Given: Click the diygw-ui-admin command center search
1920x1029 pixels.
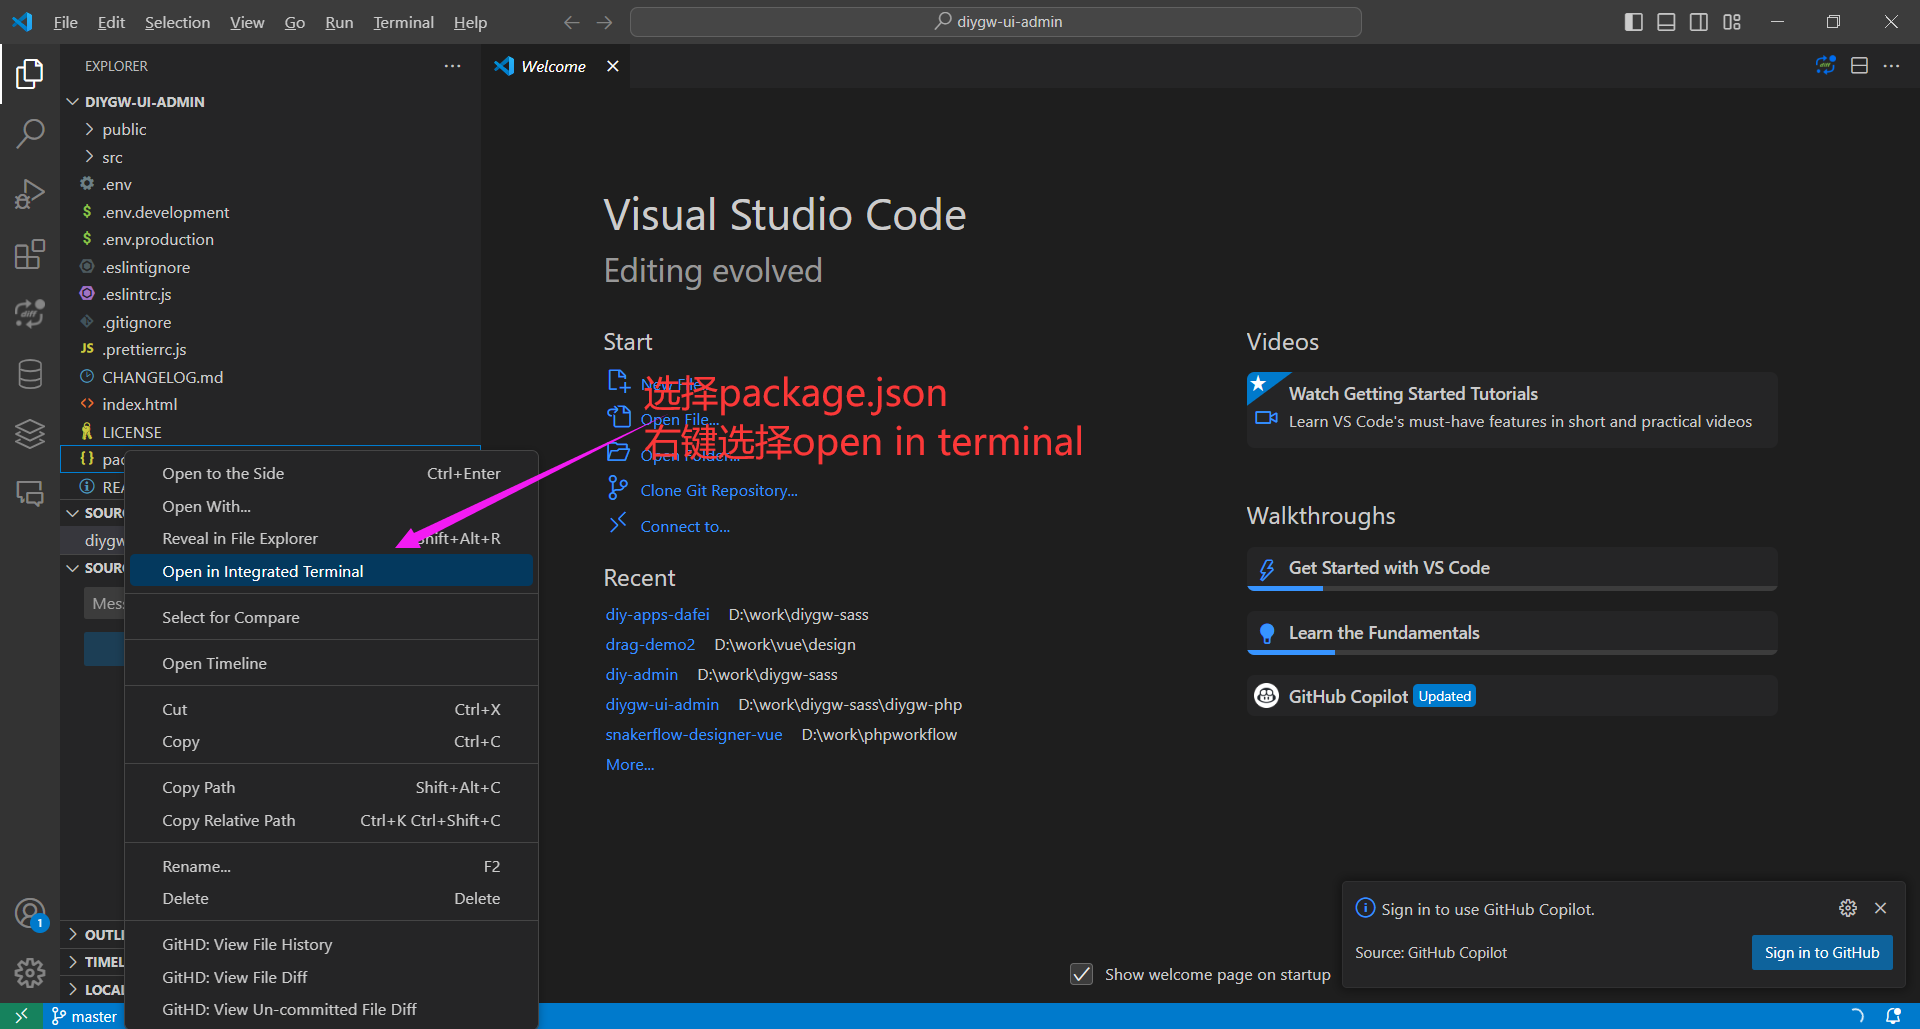Looking at the screenshot, I should coord(995,22).
